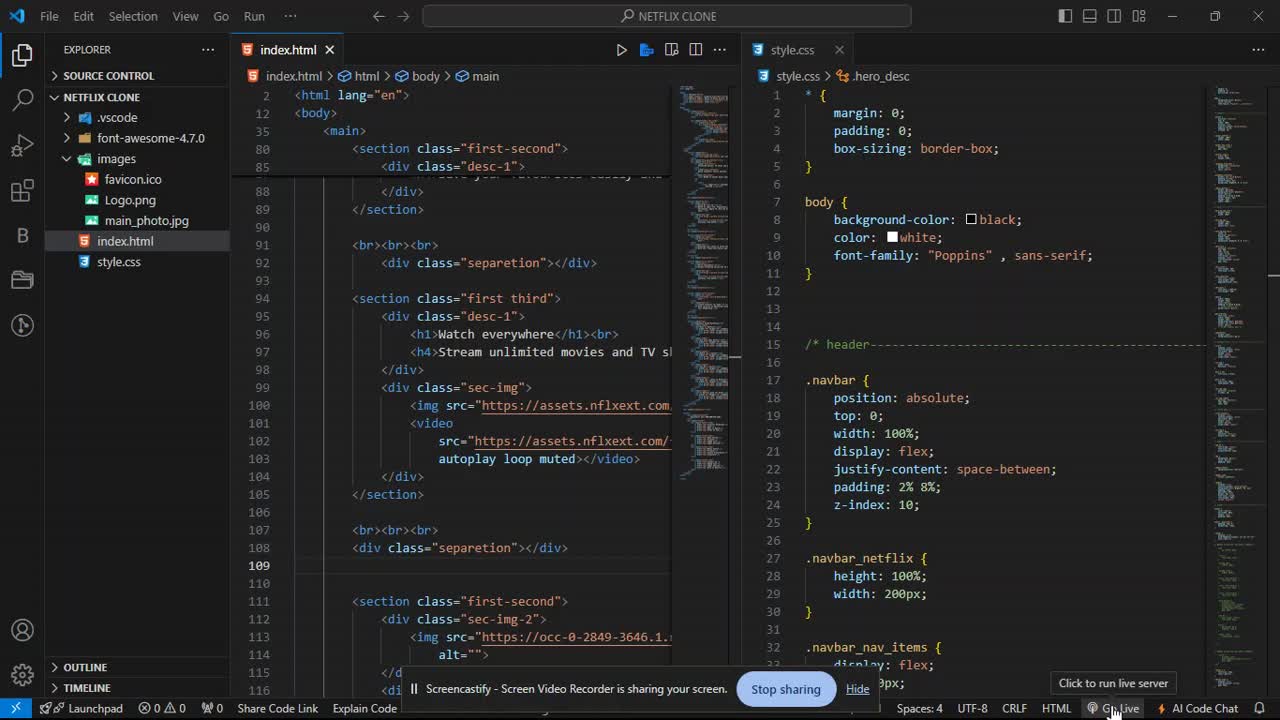The height and width of the screenshot is (720, 1280).
Task: Open the Search view in activity bar
Action: tap(22, 100)
